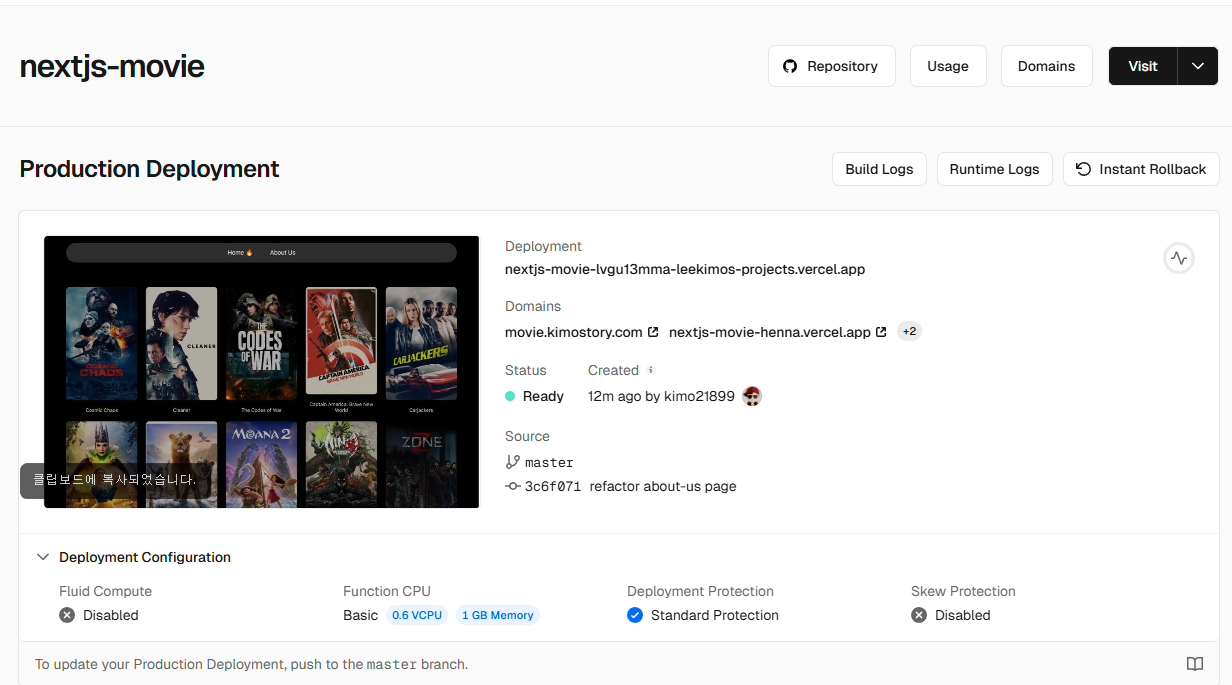Click external link icon beside nextjs-movie-henna.vercel.app

881,332
